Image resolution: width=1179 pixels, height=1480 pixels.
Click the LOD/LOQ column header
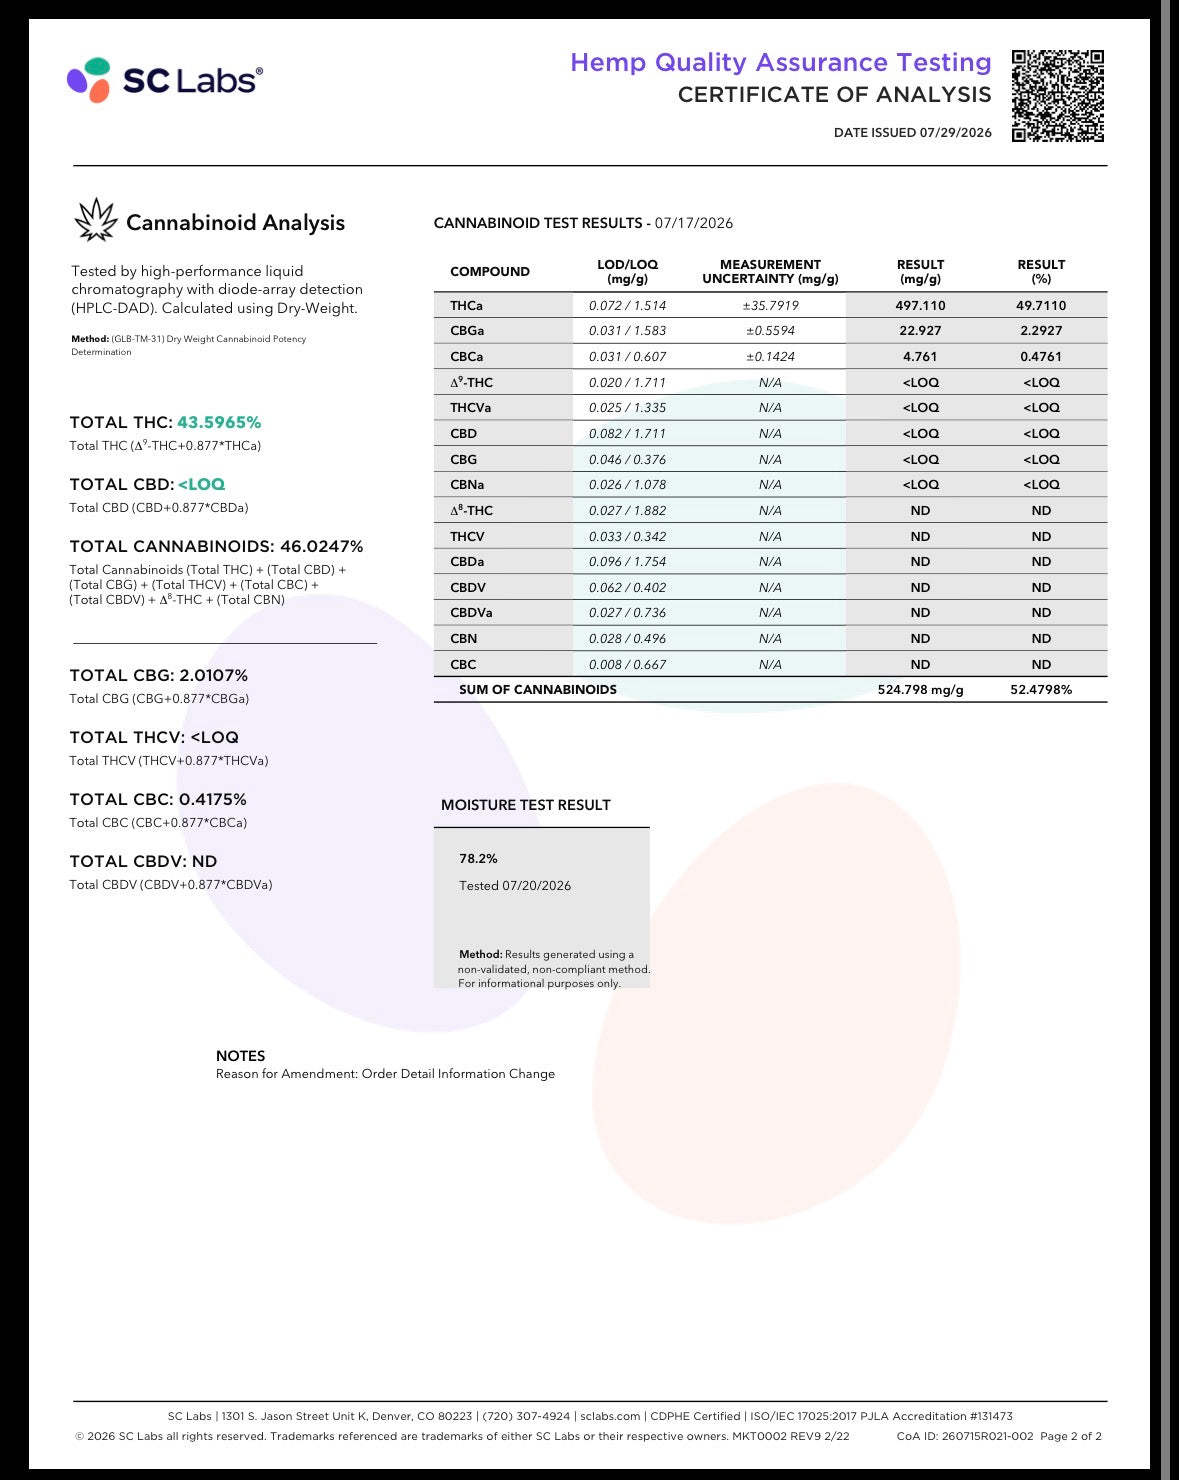click(x=628, y=272)
